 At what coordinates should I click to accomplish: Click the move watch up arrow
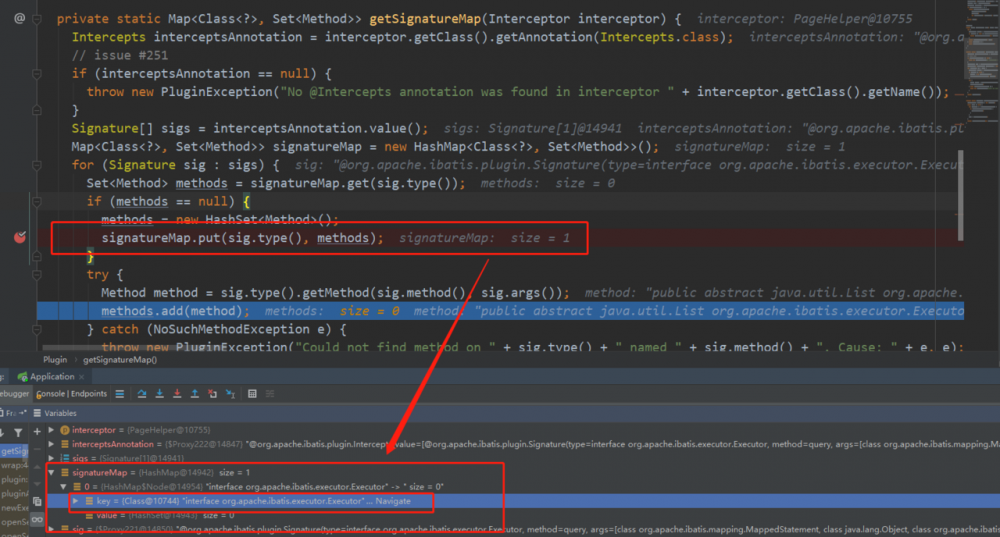(37, 467)
